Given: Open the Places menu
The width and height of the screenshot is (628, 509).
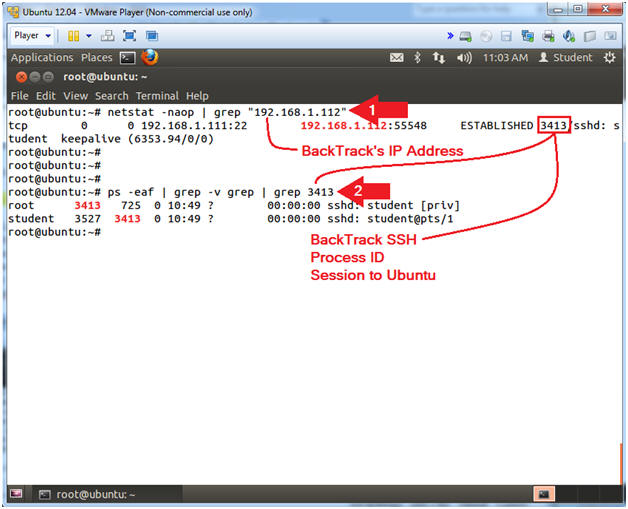Looking at the screenshot, I should pos(97,58).
